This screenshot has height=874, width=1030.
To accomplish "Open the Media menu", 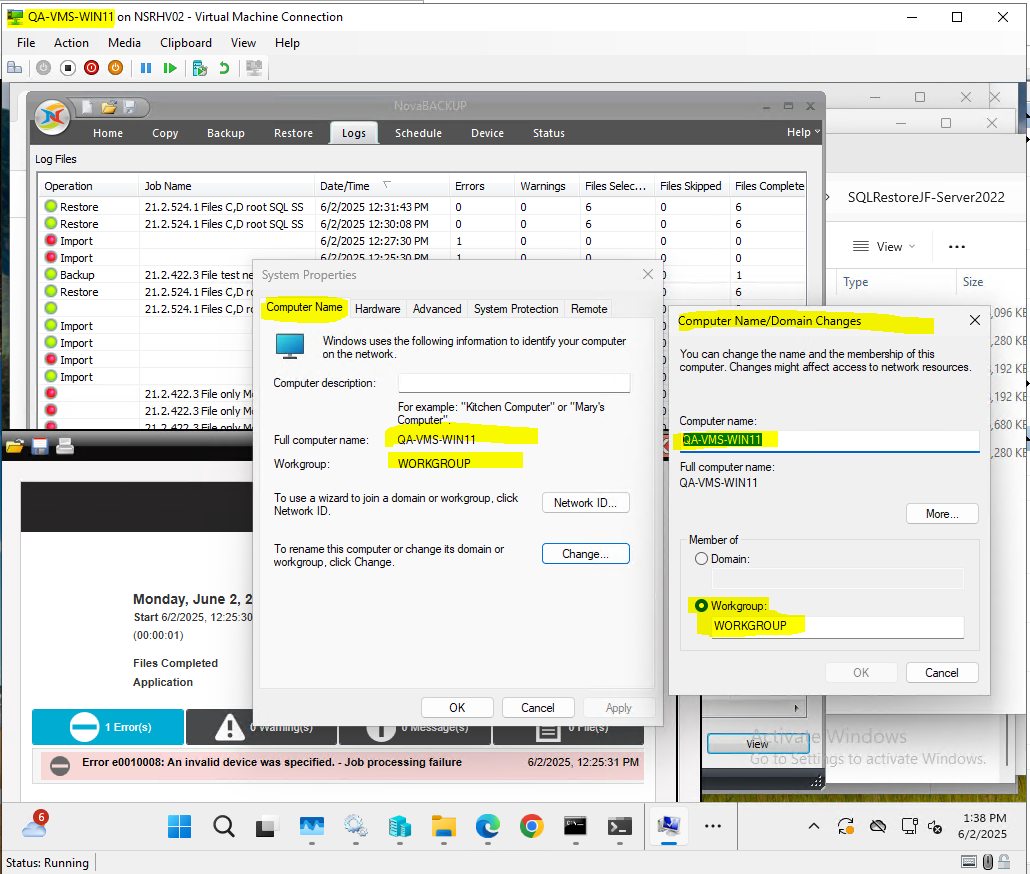I will coord(124,43).
